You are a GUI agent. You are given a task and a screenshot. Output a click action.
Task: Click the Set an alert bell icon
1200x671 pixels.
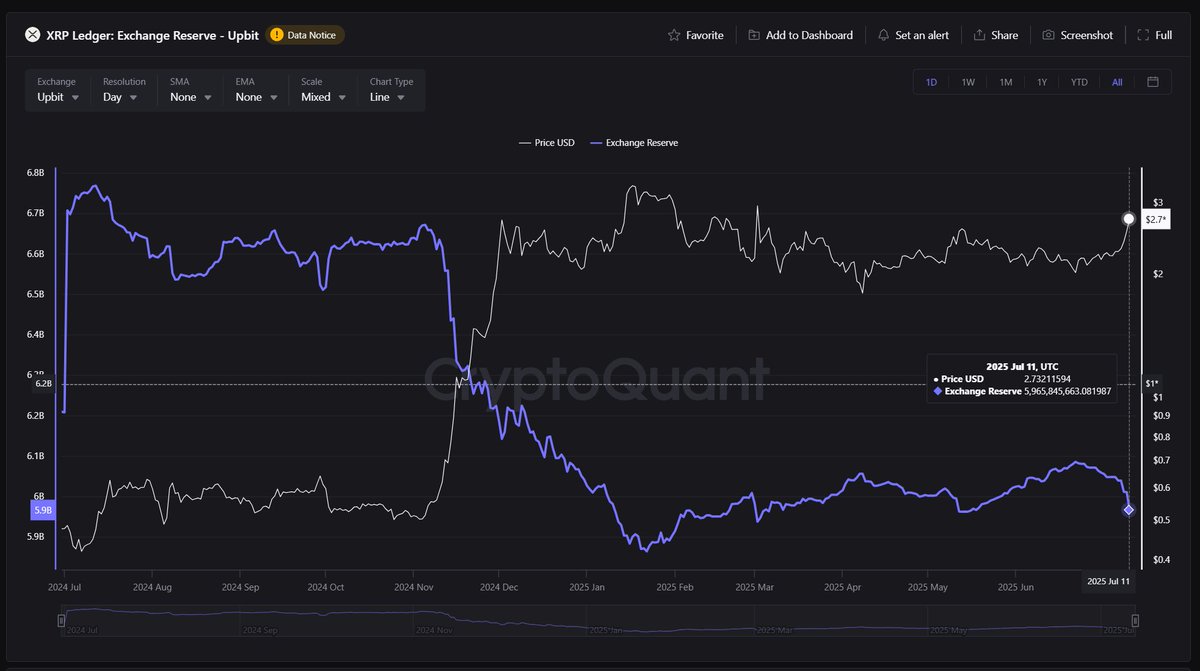click(883, 35)
